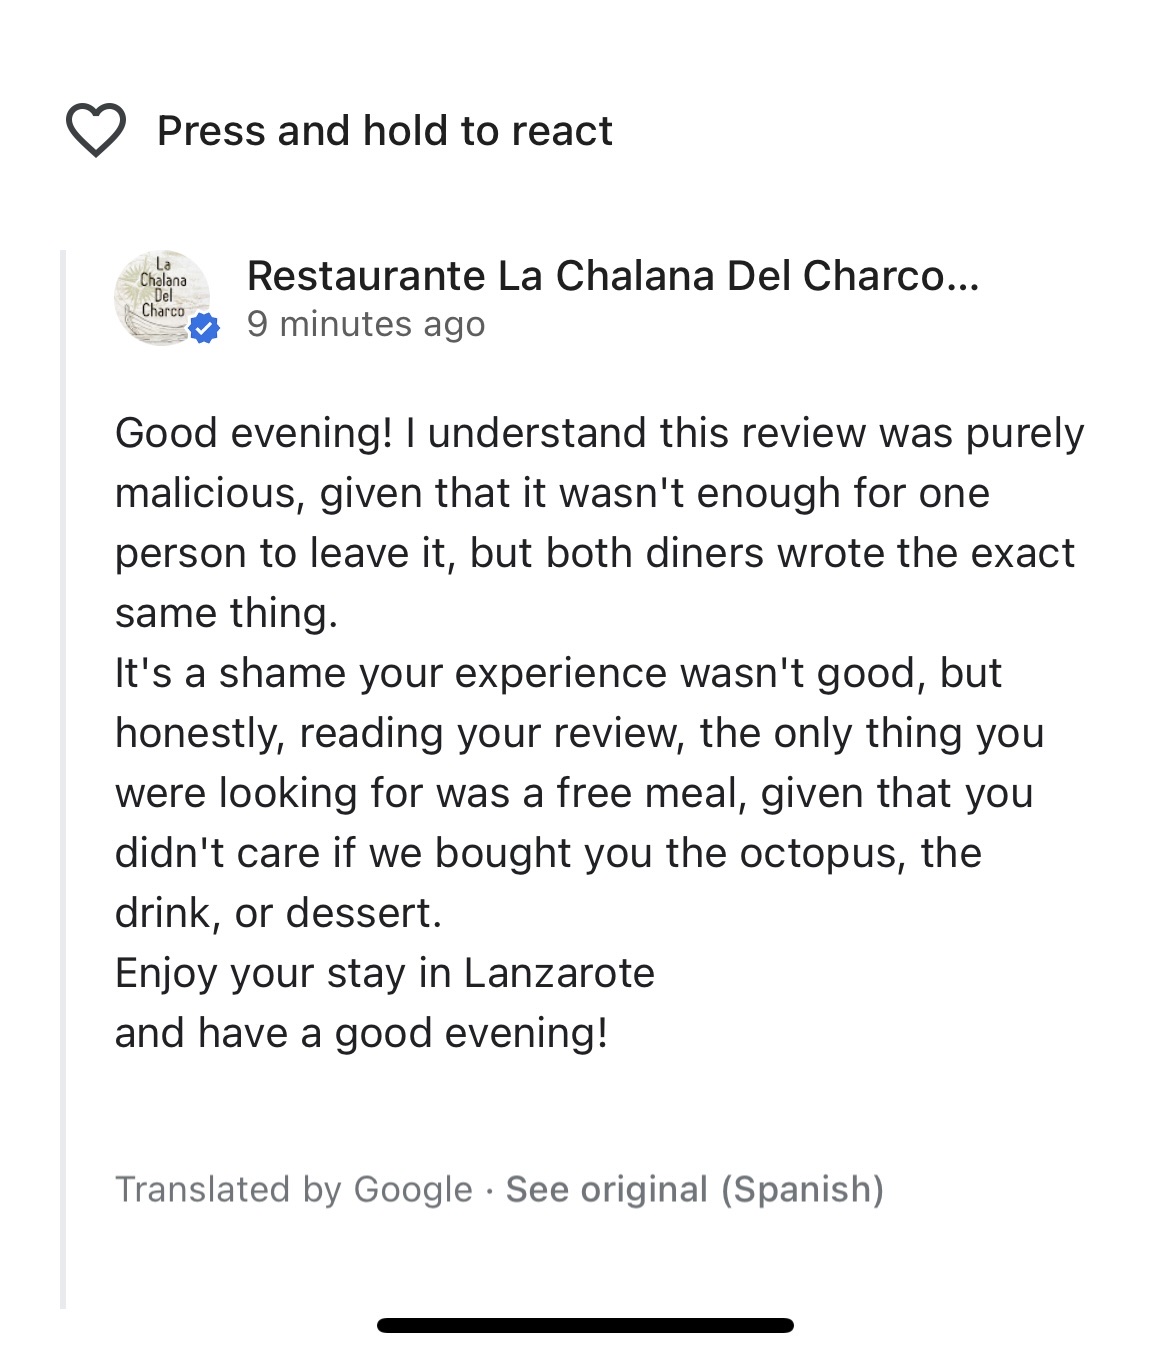Click the "Translated by Google" label
Image resolution: width=1170 pixels, height=1357 pixels.
point(293,1189)
